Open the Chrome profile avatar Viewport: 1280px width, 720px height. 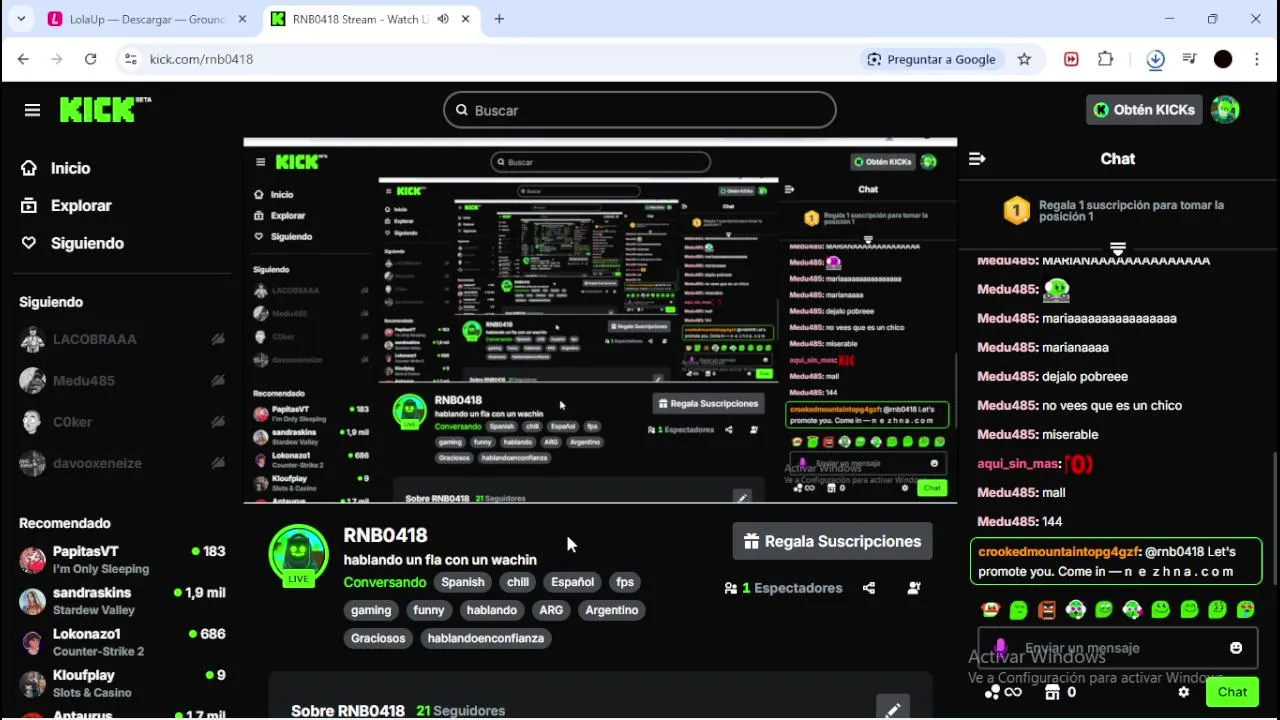coord(1223,59)
